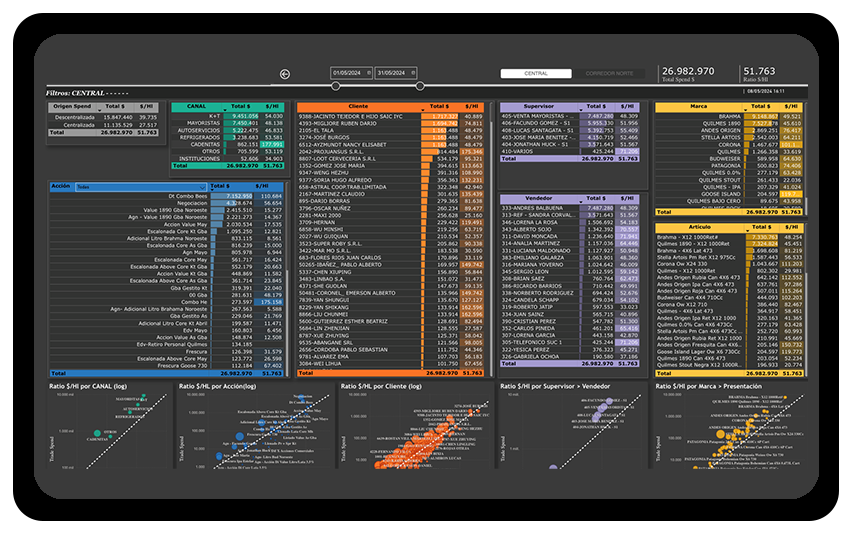This screenshot has width=852, height=533.
Task: Select the PATAGONIA brand row
Action: (729, 166)
